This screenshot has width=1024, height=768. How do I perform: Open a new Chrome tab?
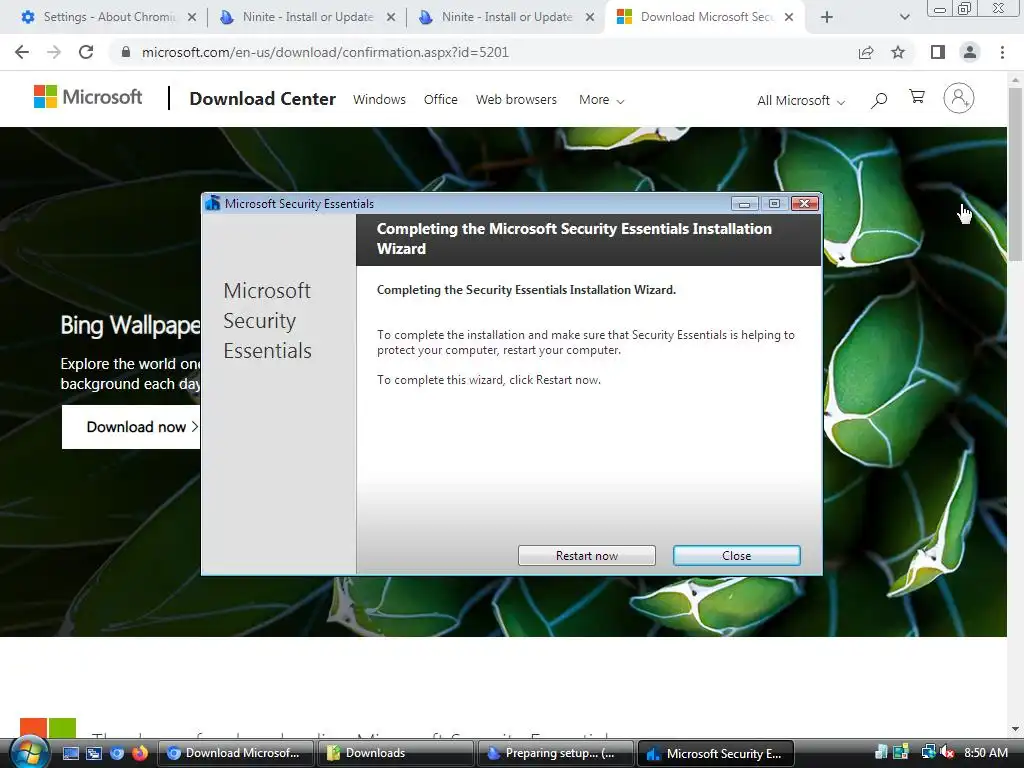[x=827, y=18]
